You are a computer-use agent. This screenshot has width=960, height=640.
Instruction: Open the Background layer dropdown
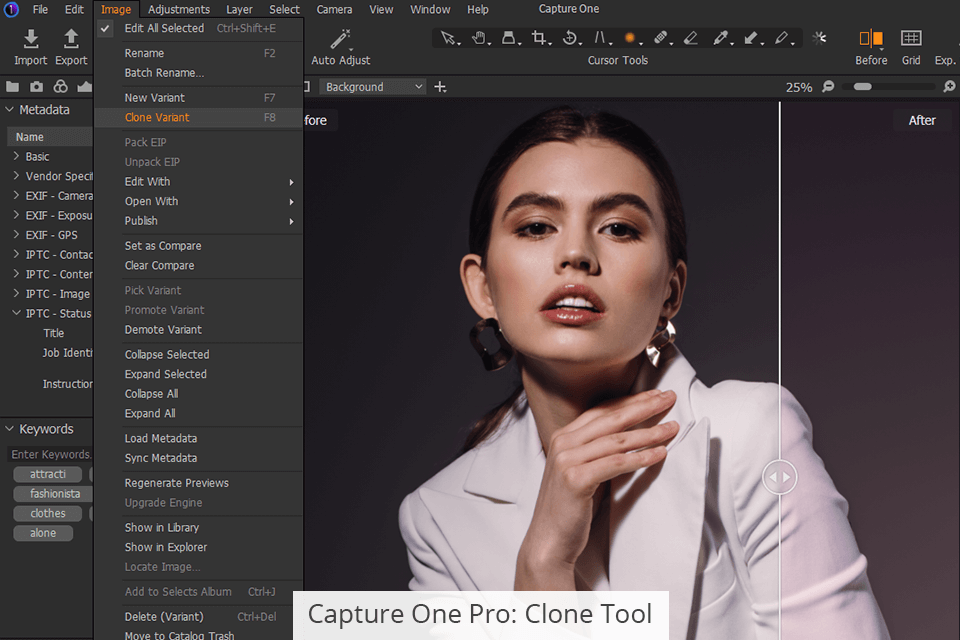pyautogui.click(x=372, y=87)
